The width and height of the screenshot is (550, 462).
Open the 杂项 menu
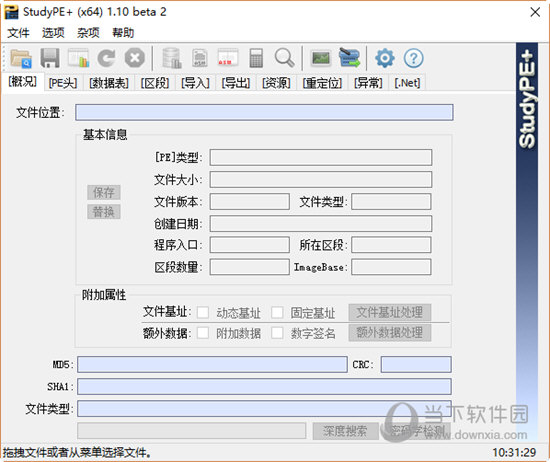[x=88, y=33]
